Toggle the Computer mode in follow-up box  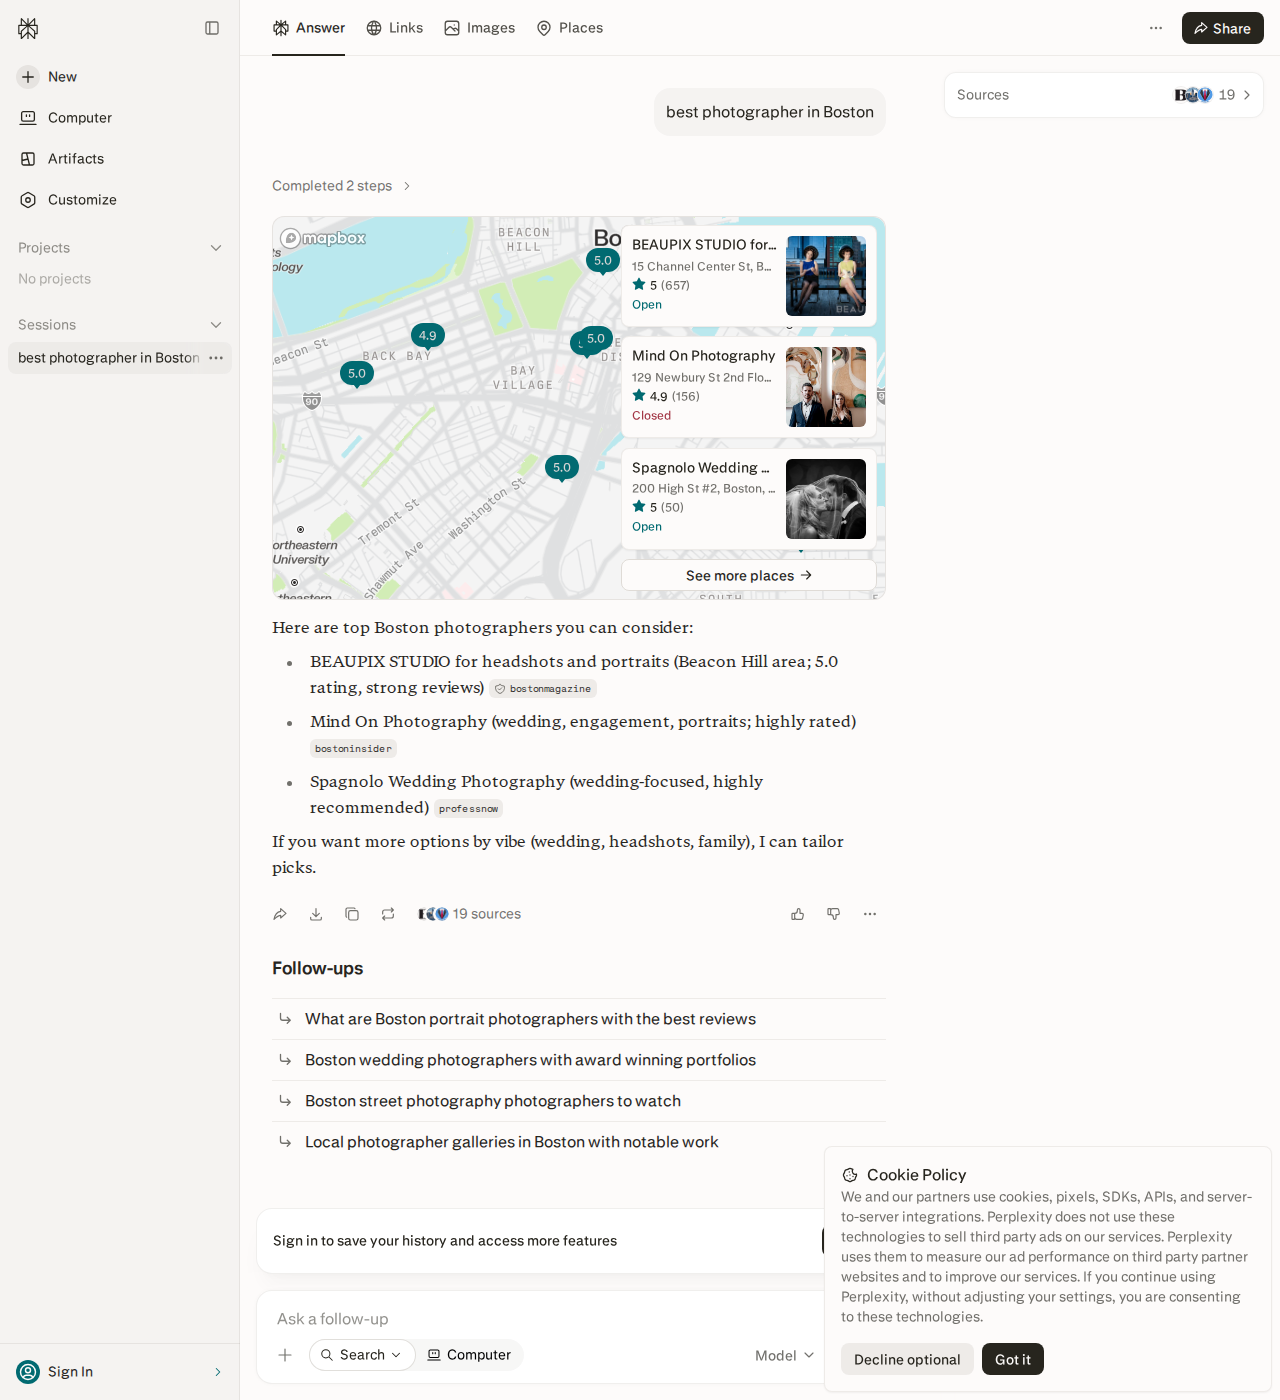(x=469, y=1355)
